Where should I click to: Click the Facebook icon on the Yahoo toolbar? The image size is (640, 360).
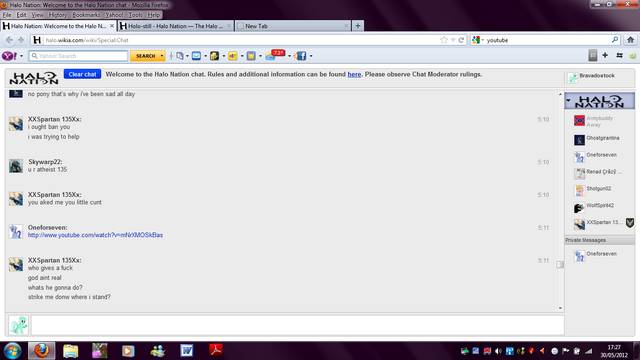(x=301, y=56)
